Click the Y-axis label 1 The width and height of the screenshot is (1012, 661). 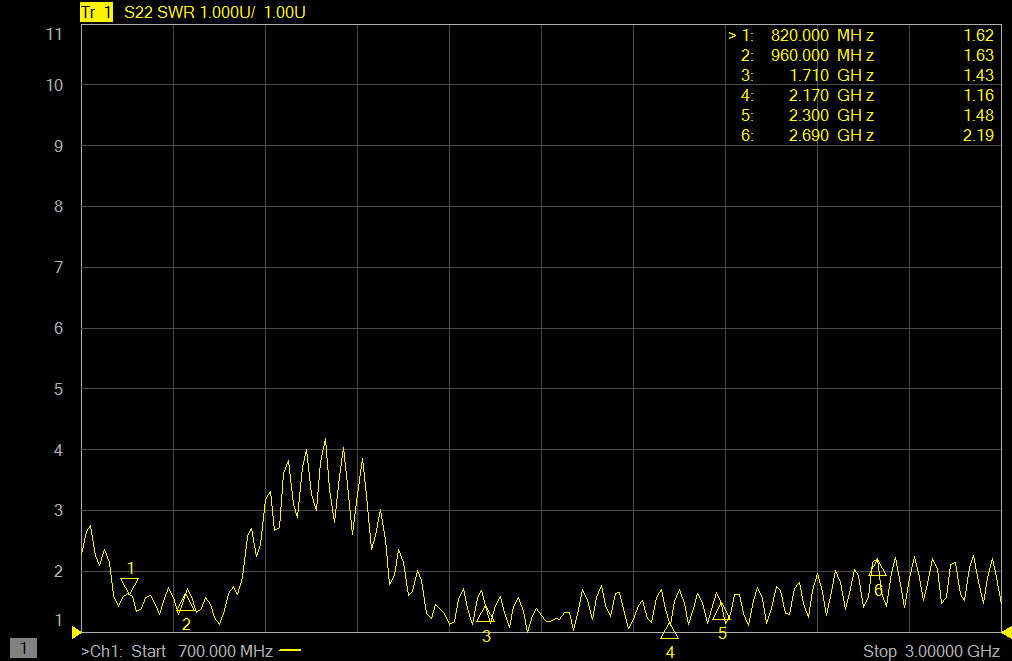[x=59, y=620]
